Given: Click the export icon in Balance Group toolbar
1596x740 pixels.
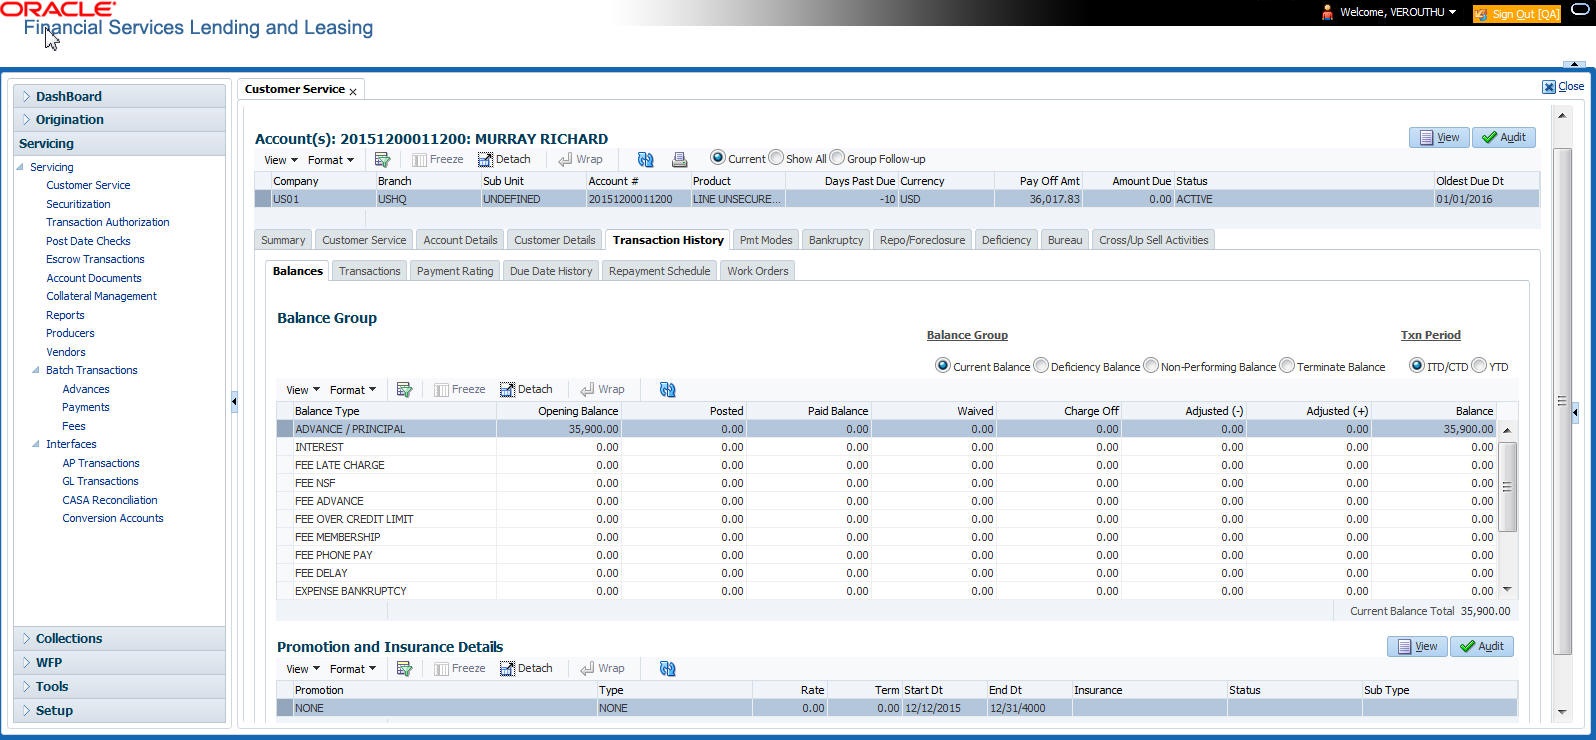Looking at the screenshot, I should tap(404, 389).
